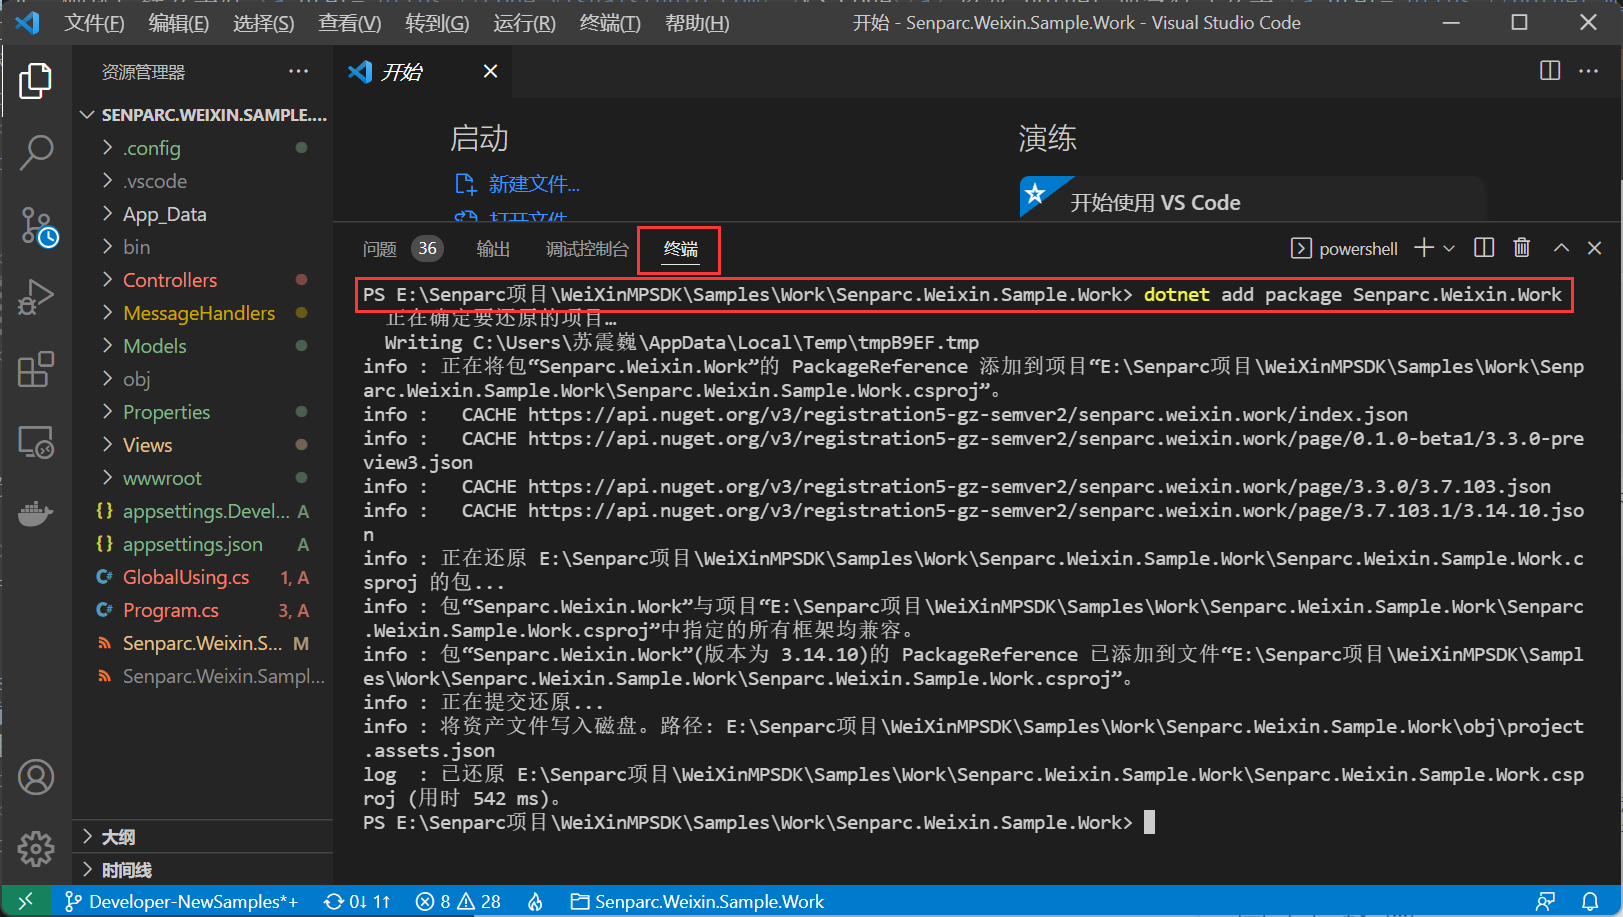The height and width of the screenshot is (917, 1623).
Task: Open the Source Control view
Action: click(x=36, y=226)
